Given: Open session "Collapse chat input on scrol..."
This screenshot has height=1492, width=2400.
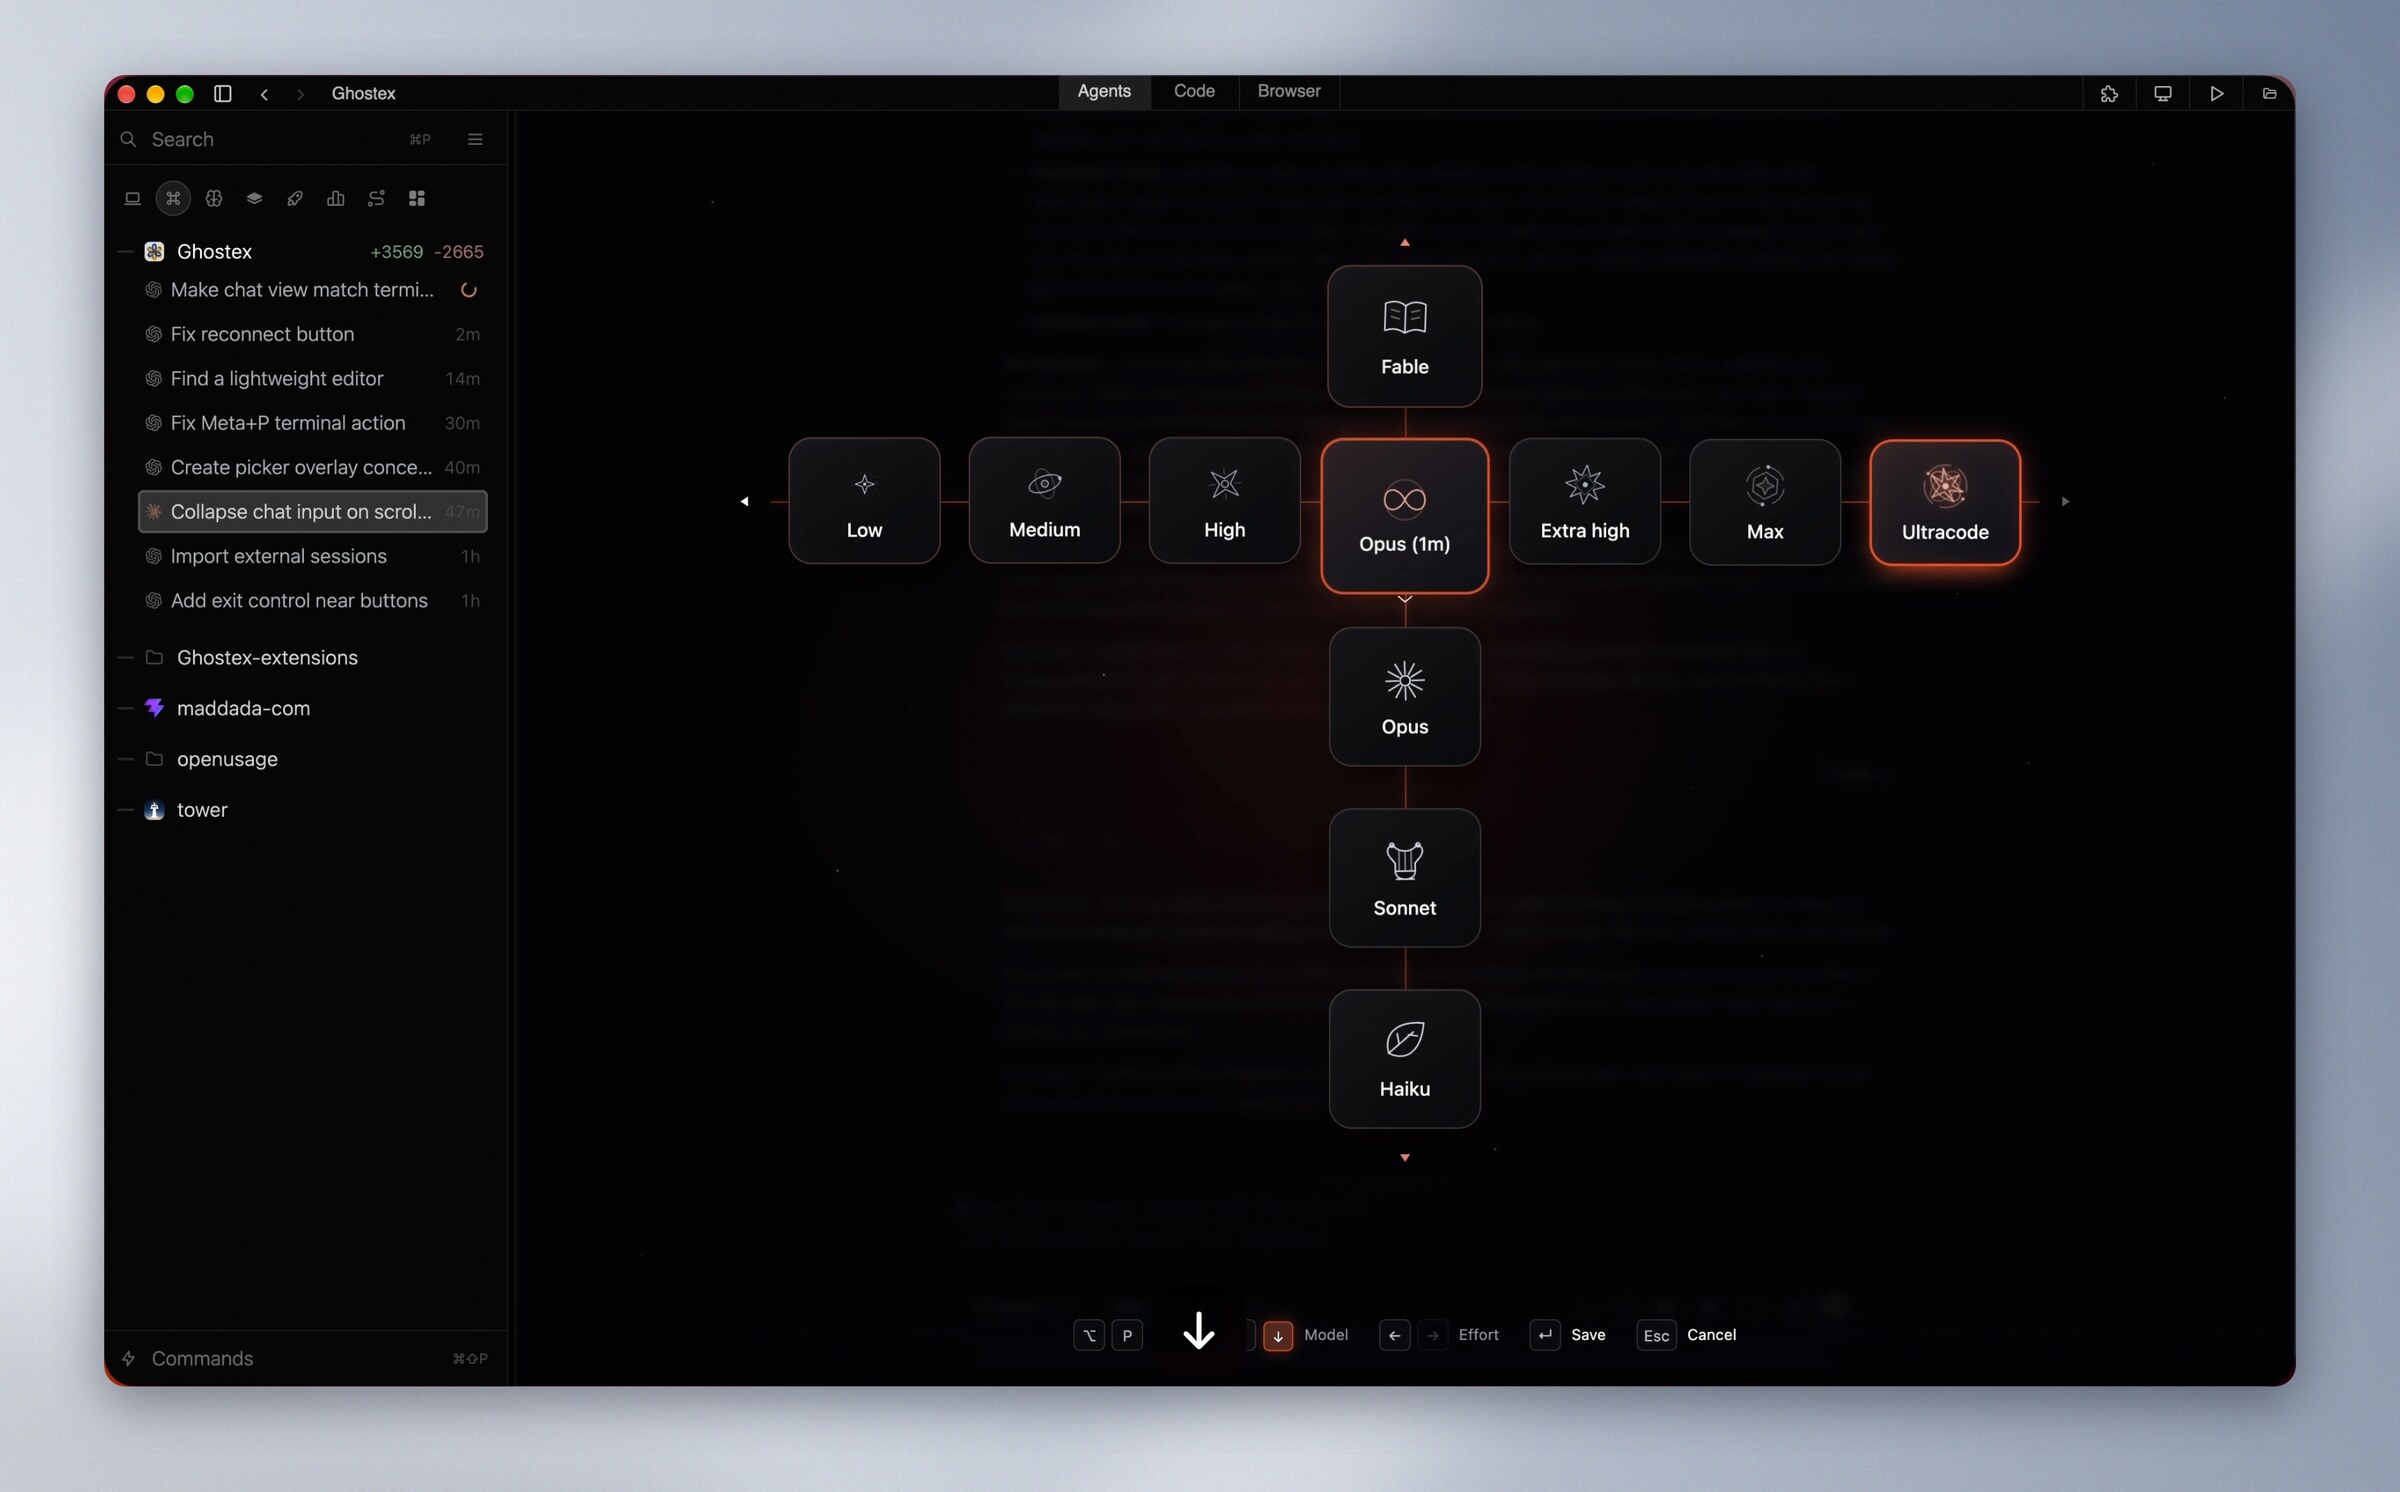Looking at the screenshot, I should coord(312,512).
